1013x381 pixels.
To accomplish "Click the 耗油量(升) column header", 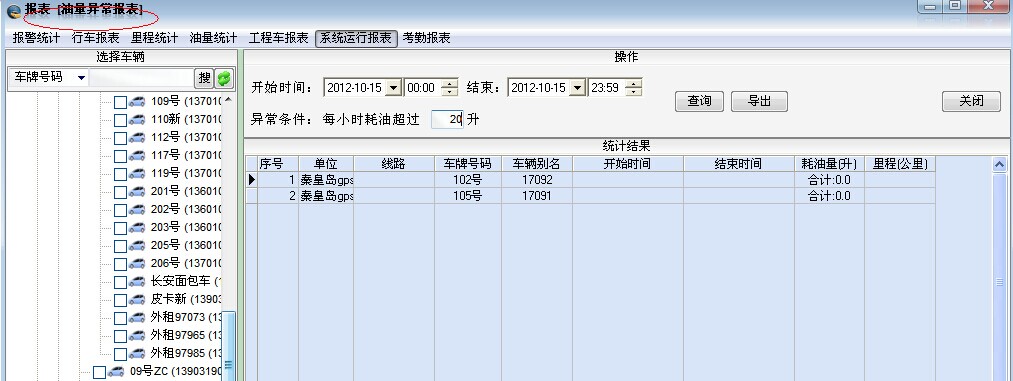I will coord(829,164).
